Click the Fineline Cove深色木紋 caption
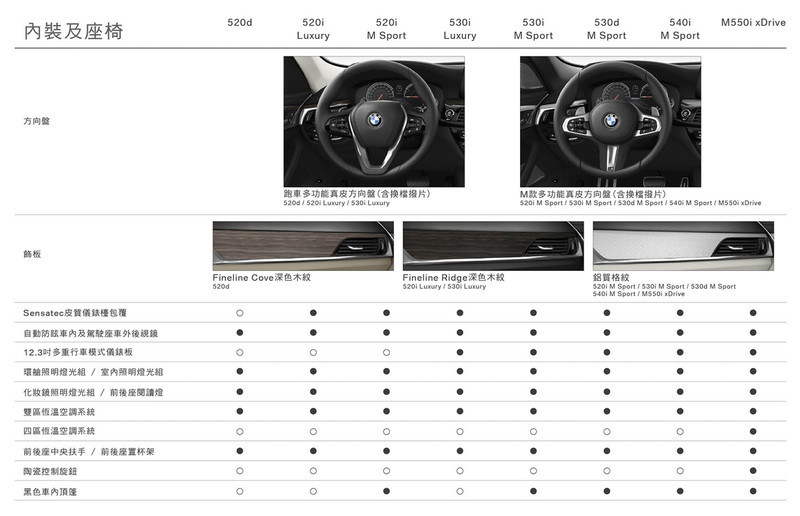This screenshot has height=516, width=800. pyautogui.click(x=262, y=277)
